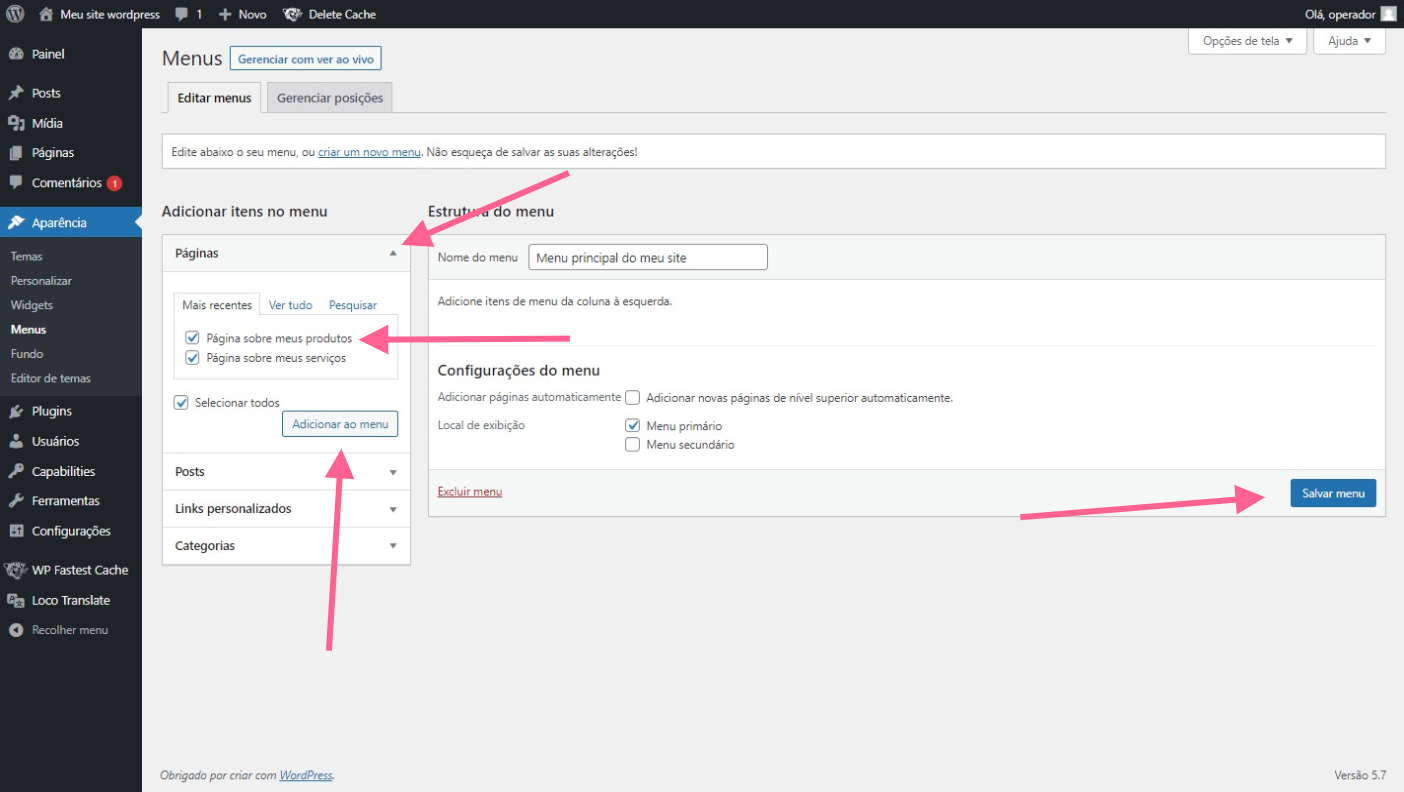Viewport: 1404px width, 792px height.
Task: Toggle the Selecionar todos checkbox
Action: click(181, 402)
